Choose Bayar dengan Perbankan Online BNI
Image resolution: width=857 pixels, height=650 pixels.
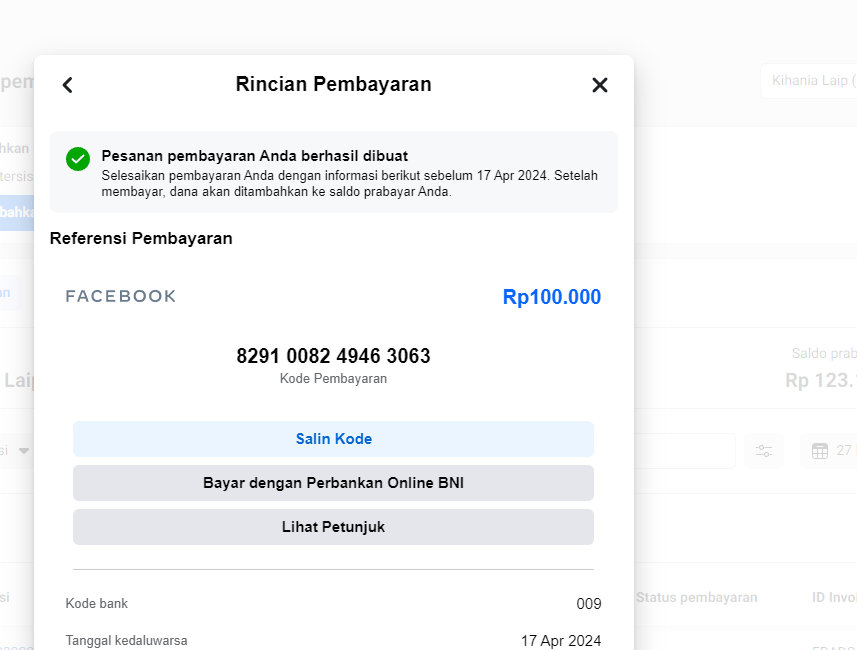click(333, 483)
